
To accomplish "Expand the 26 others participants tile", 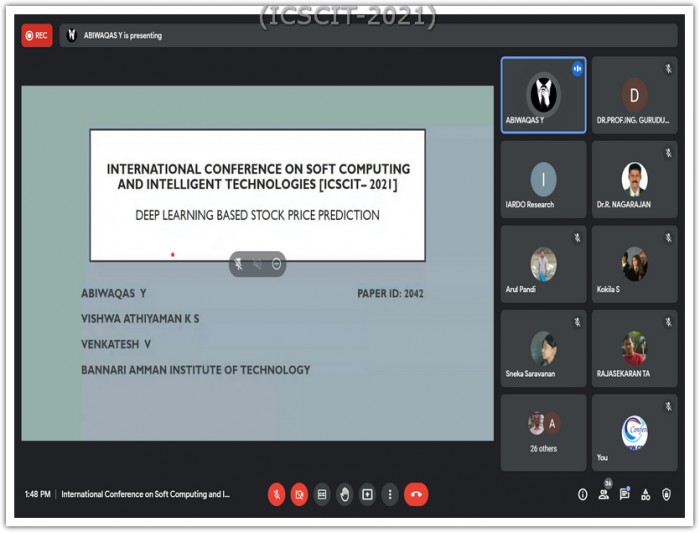I will 543,433.
